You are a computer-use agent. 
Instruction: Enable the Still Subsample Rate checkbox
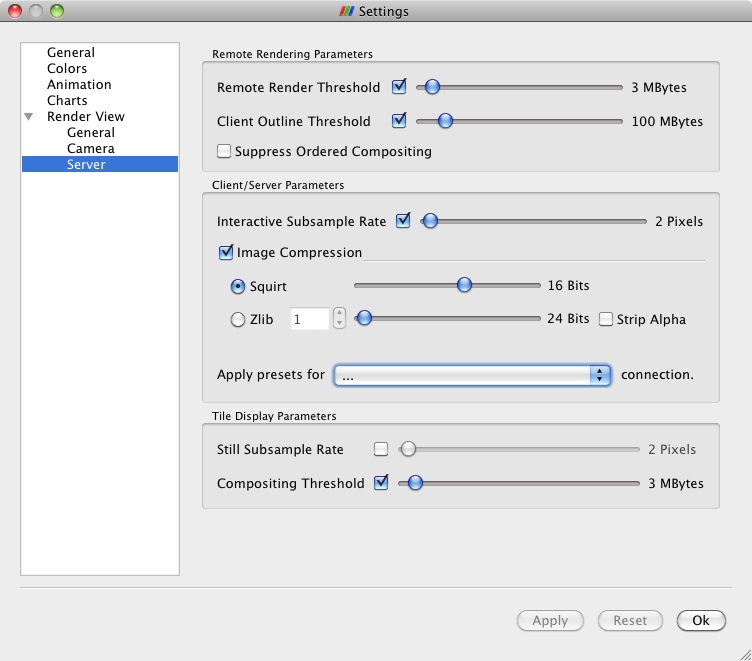[x=381, y=449]
